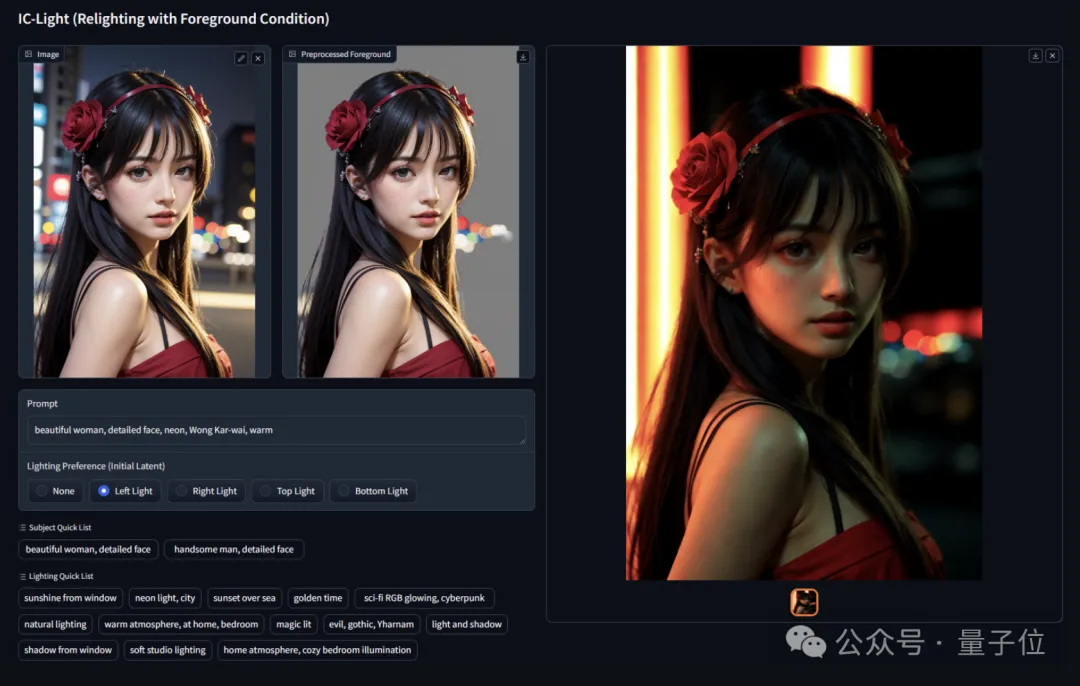
Task: Clear the uploaded Image with the X icon
Action: (x=257, y=58)
